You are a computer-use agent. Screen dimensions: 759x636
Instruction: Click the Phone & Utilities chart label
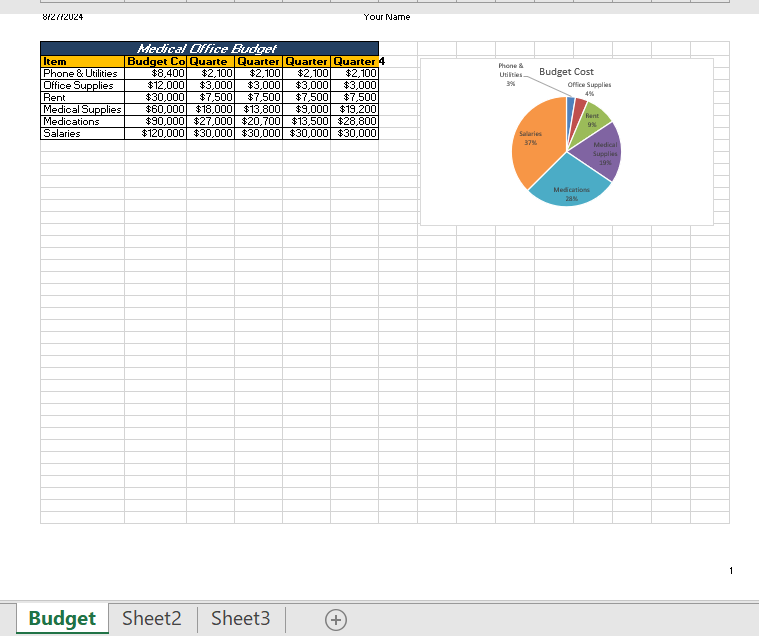(x=511, y=75)
